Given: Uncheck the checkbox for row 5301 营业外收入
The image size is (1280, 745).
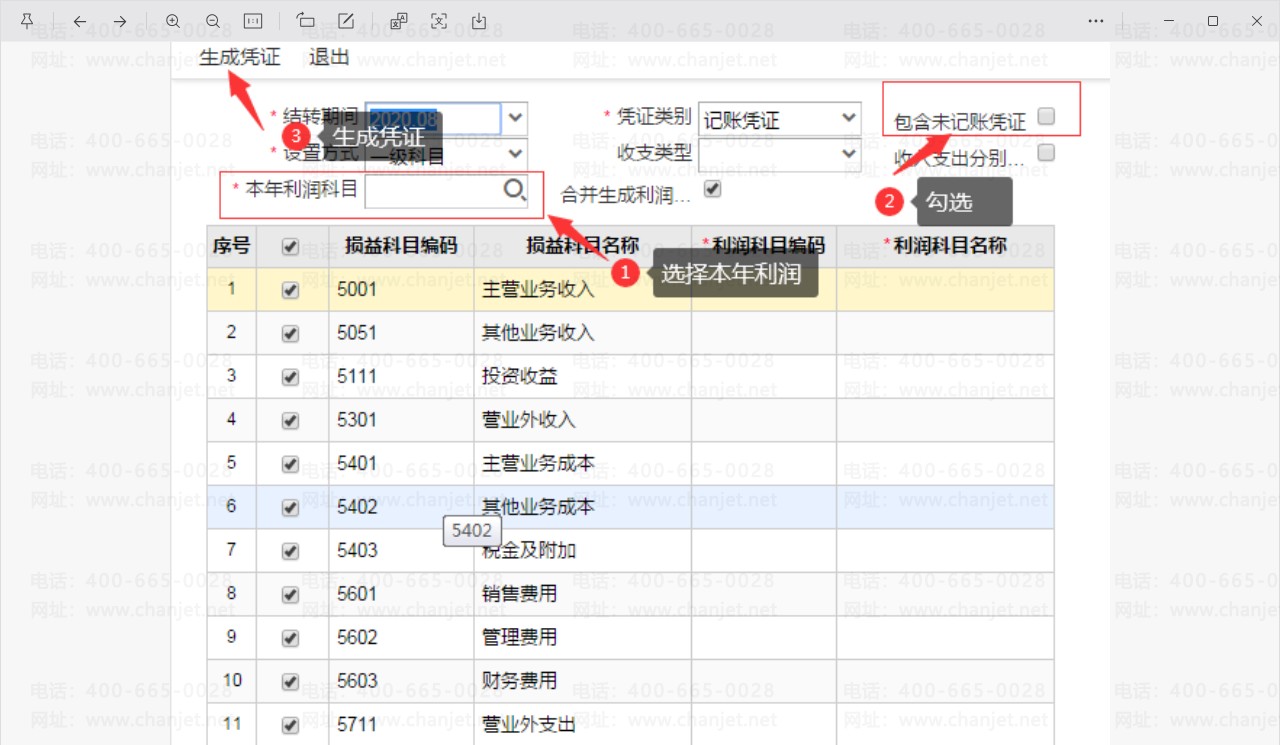Looking at the screenshot, I should 291,421.
